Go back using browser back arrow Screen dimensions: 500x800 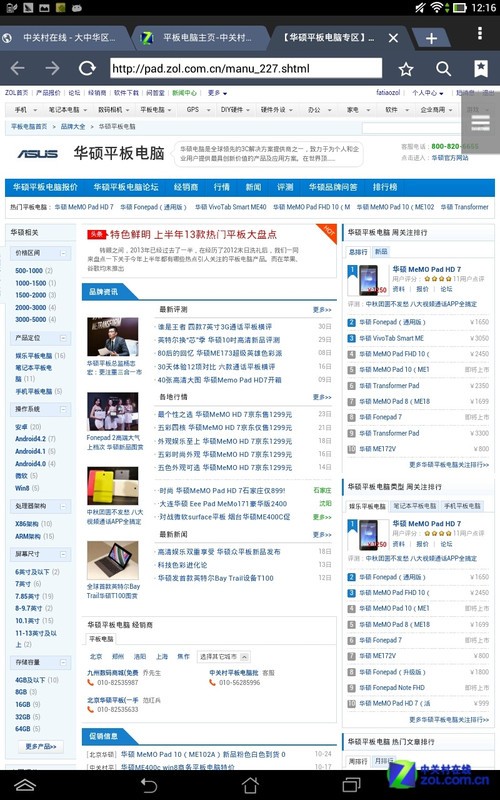tap(17, 68)
